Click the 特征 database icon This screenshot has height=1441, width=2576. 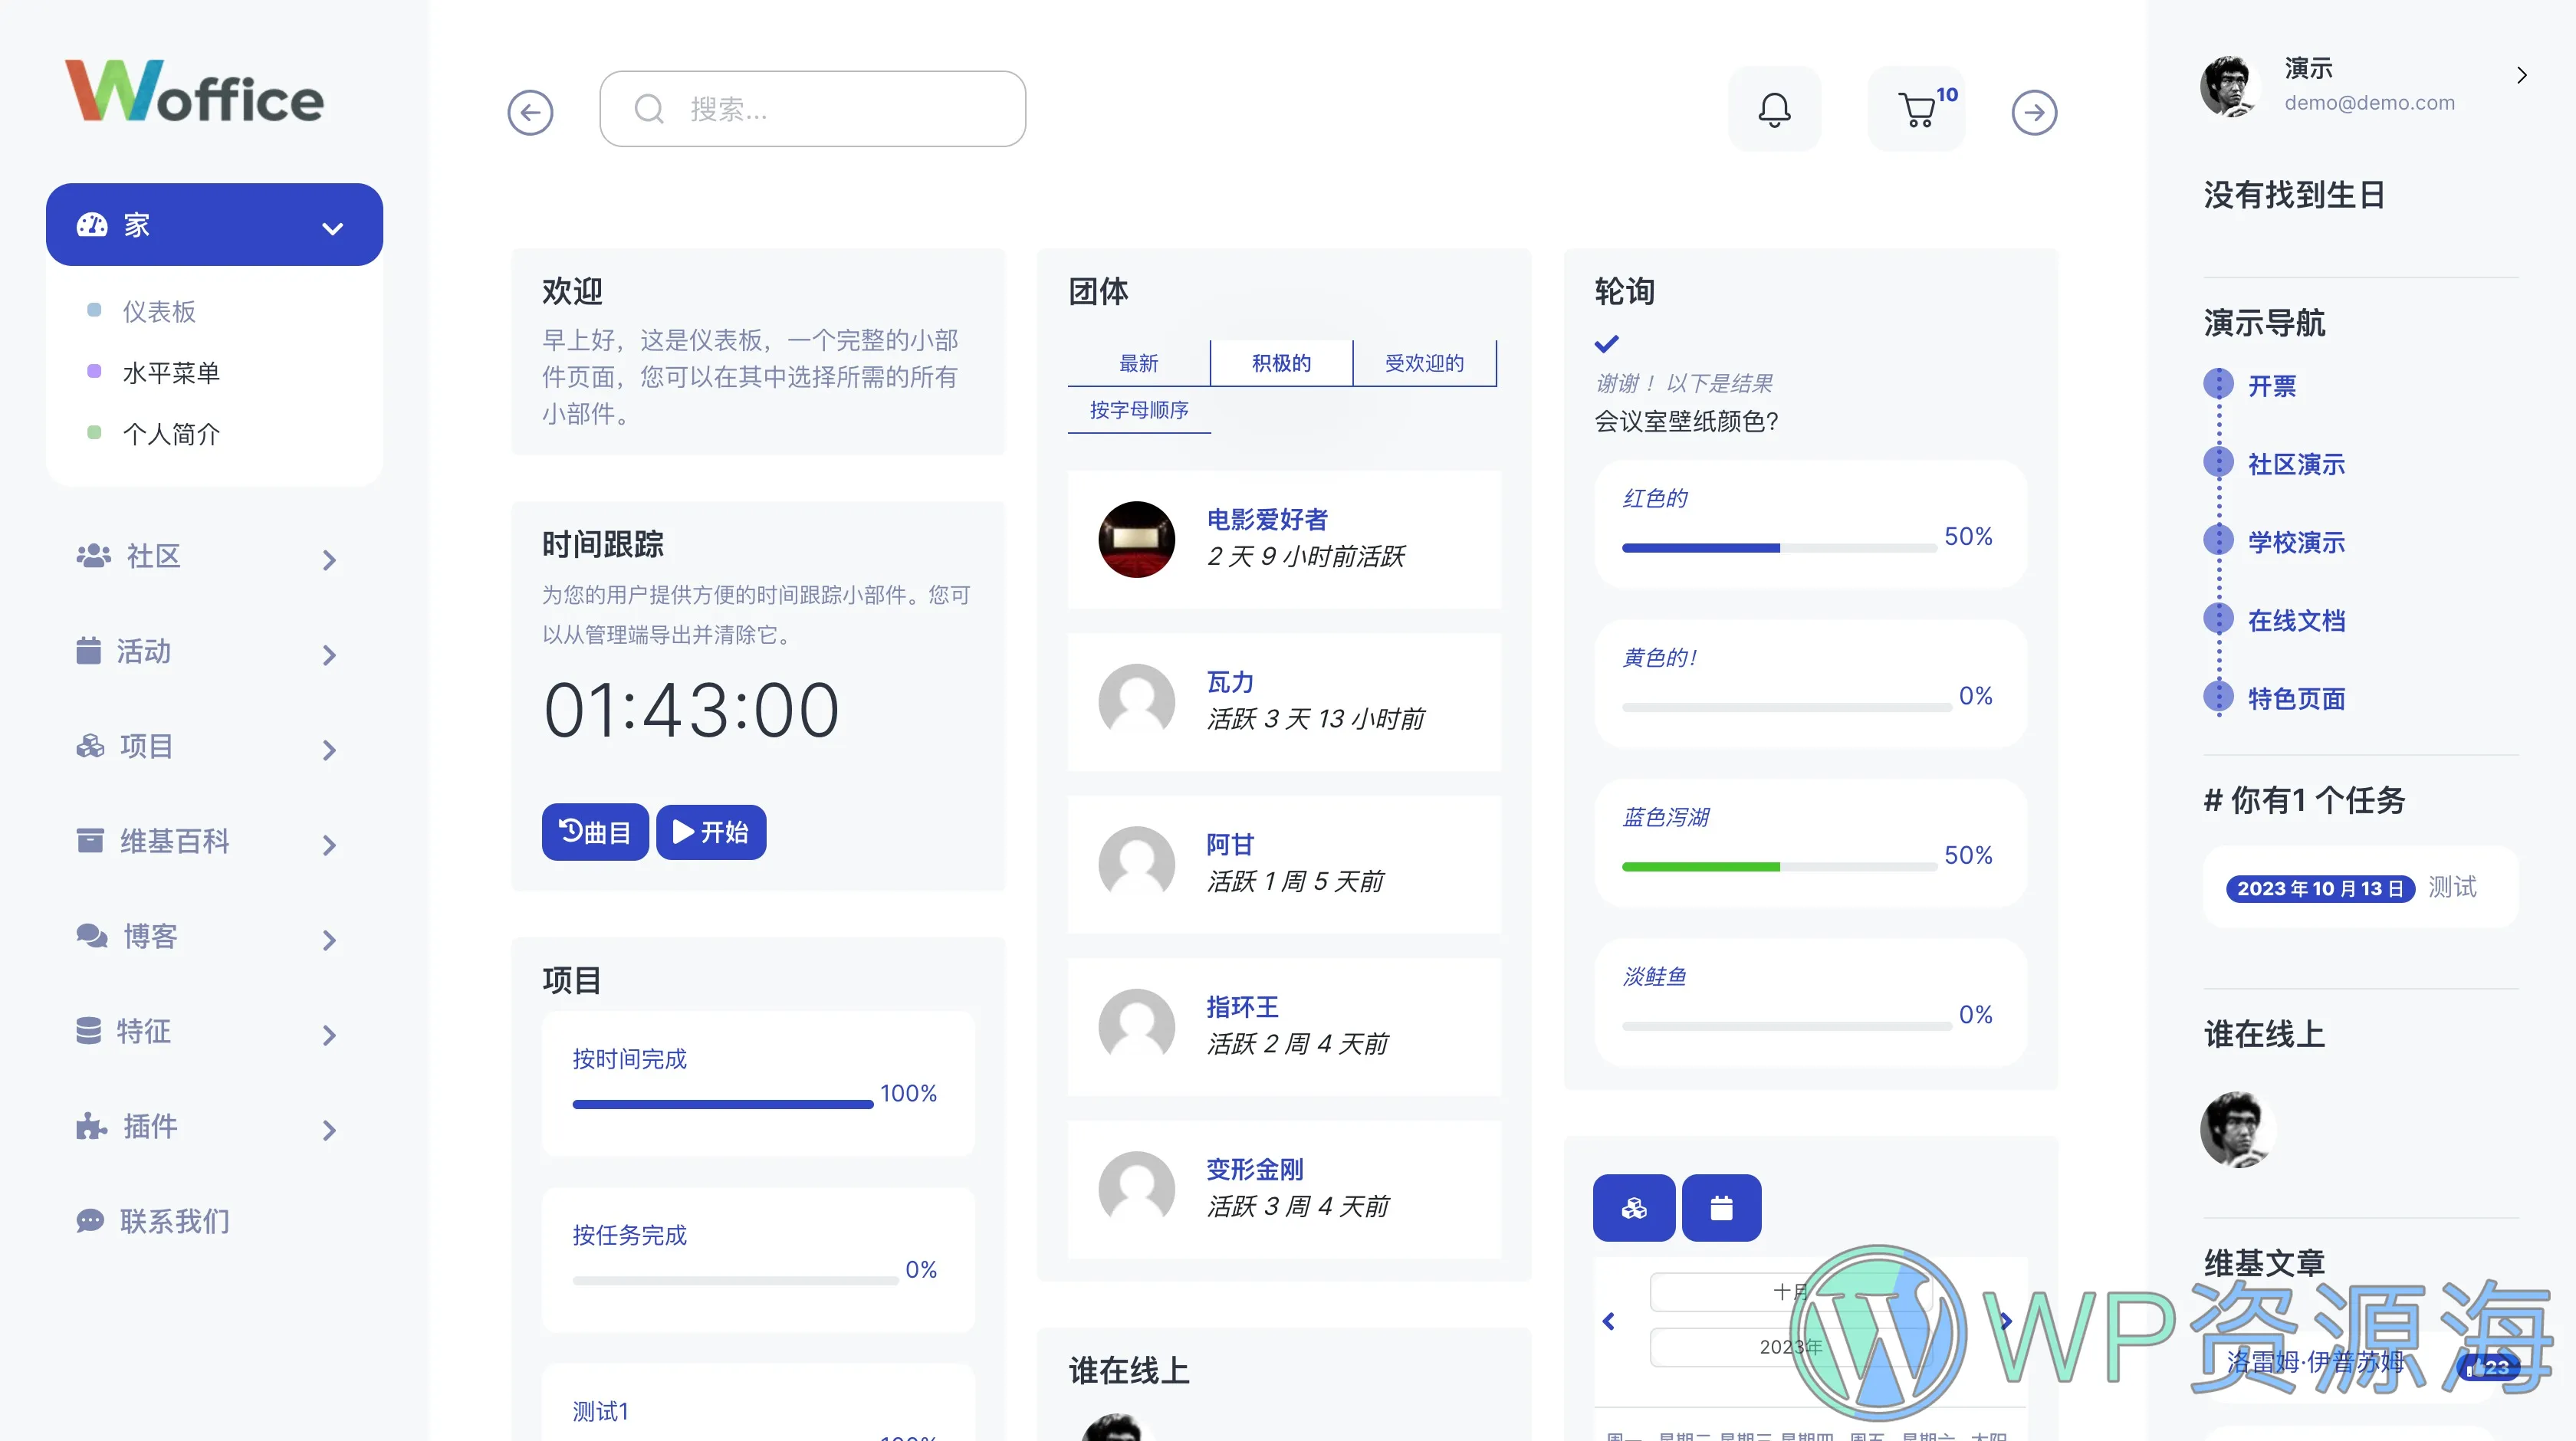tap(88, 1030)
